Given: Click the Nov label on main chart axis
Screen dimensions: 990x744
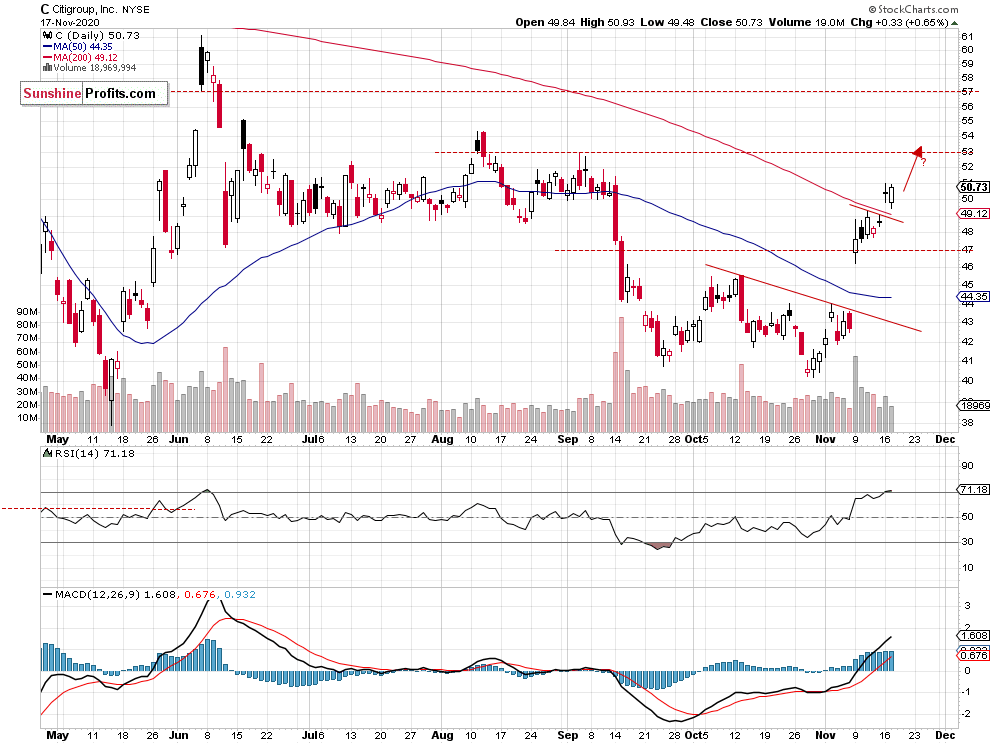Looking at the screenshot, I should tap(825, 439).
